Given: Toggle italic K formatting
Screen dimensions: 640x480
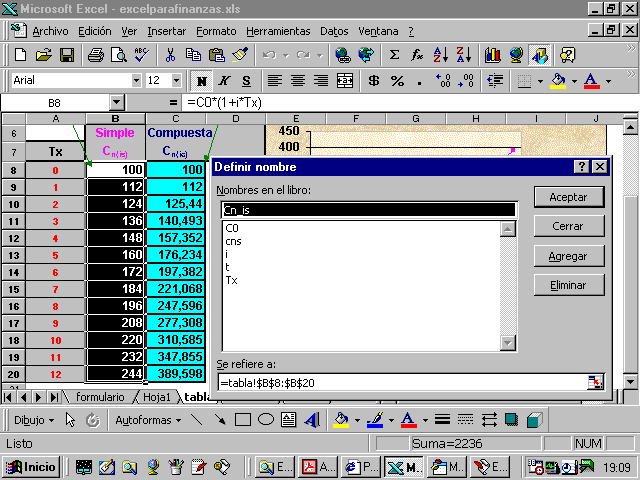Looking at the screenshot, I should tap(223, 81).
